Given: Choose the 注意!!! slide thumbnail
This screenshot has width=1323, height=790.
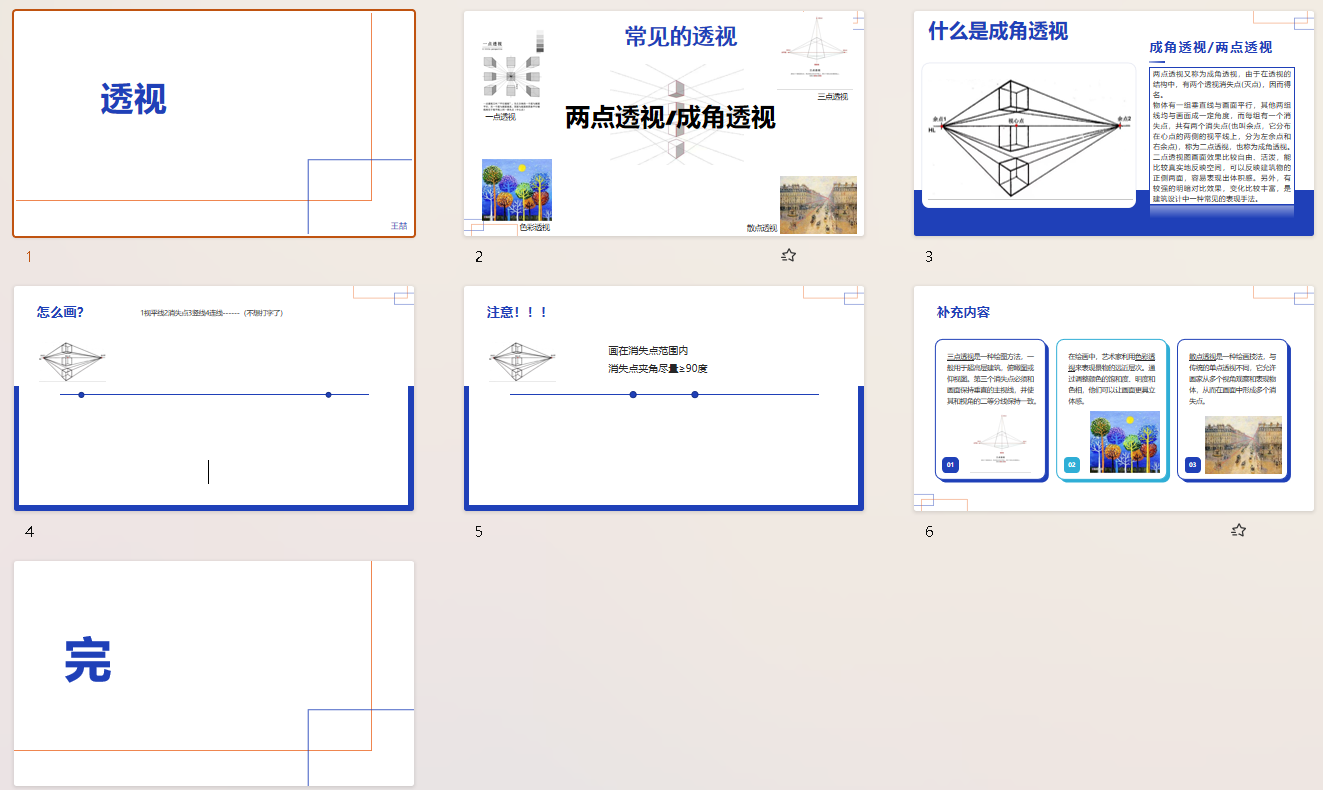Looking at the screenshot, I should 664,398.
